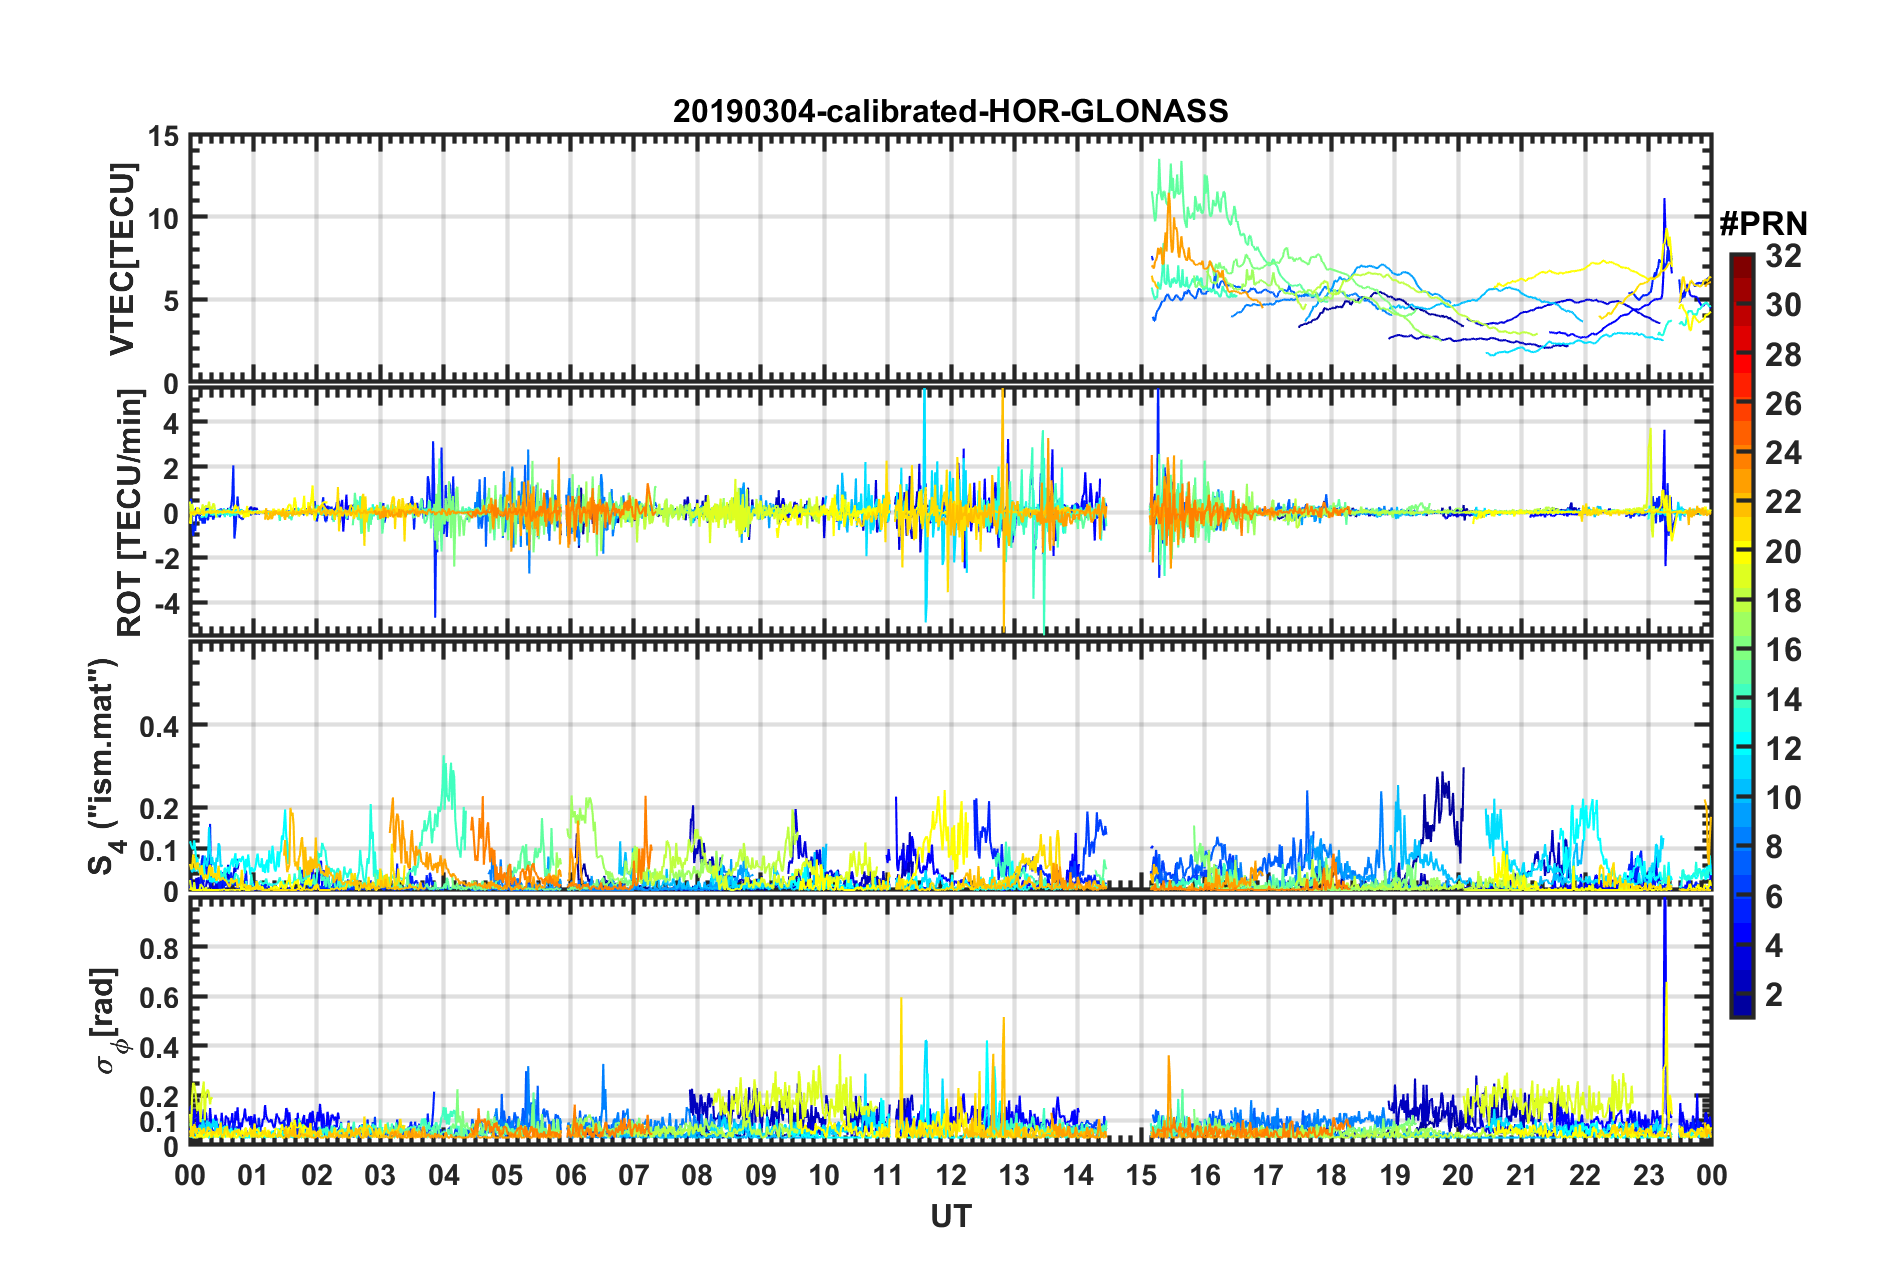Pick the dark blue bottom of colorbar
Image resolution: width=1902 pixels, height=1272 pixels.
click(x=1741, y=1008)
